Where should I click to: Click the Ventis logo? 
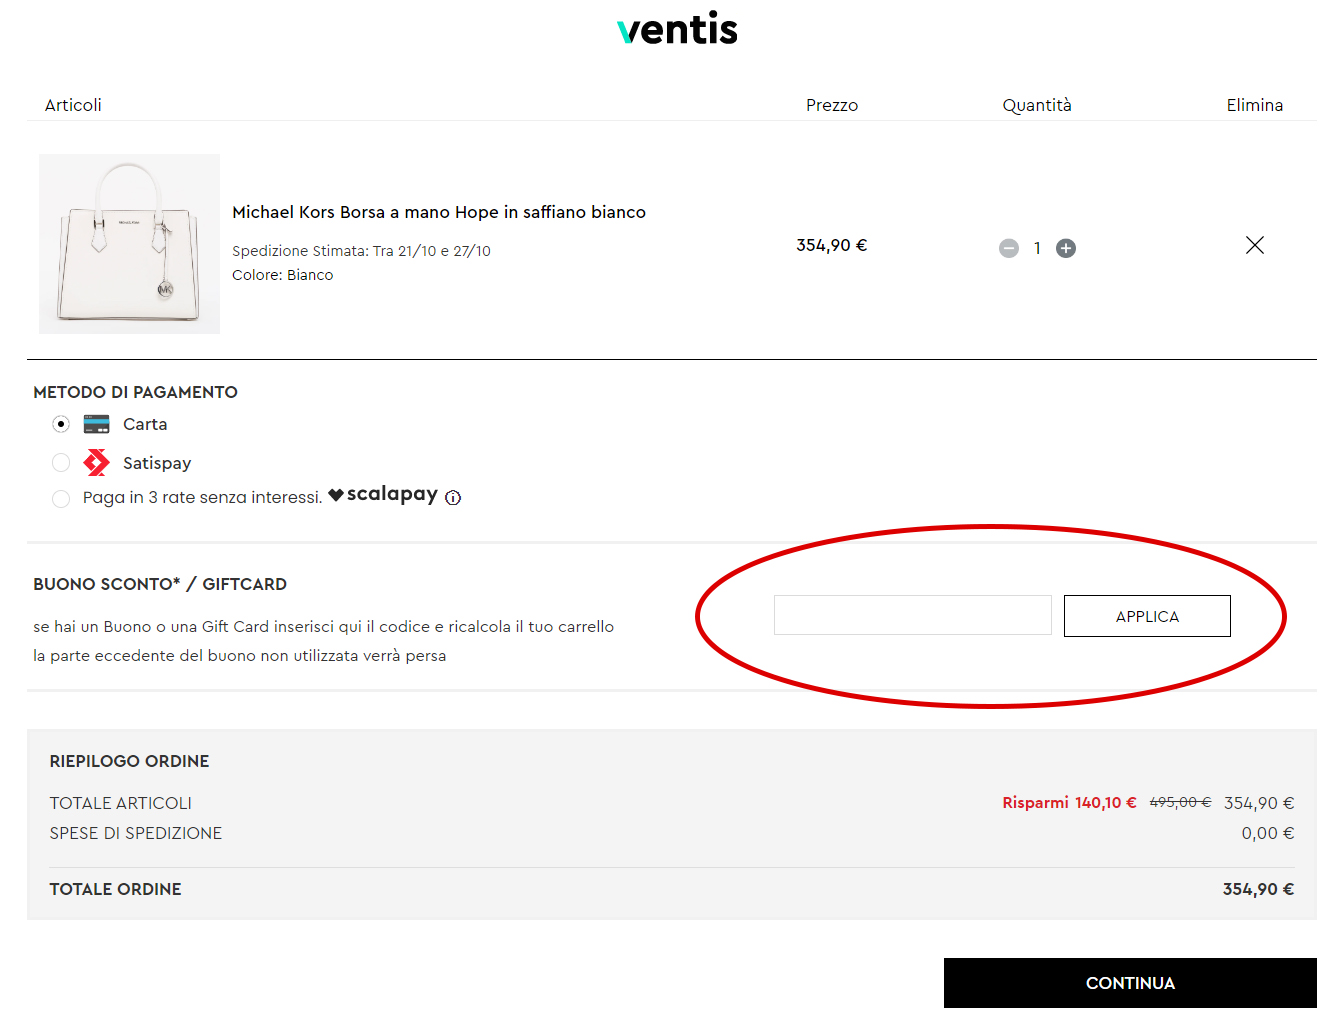(x=677, y=28)
